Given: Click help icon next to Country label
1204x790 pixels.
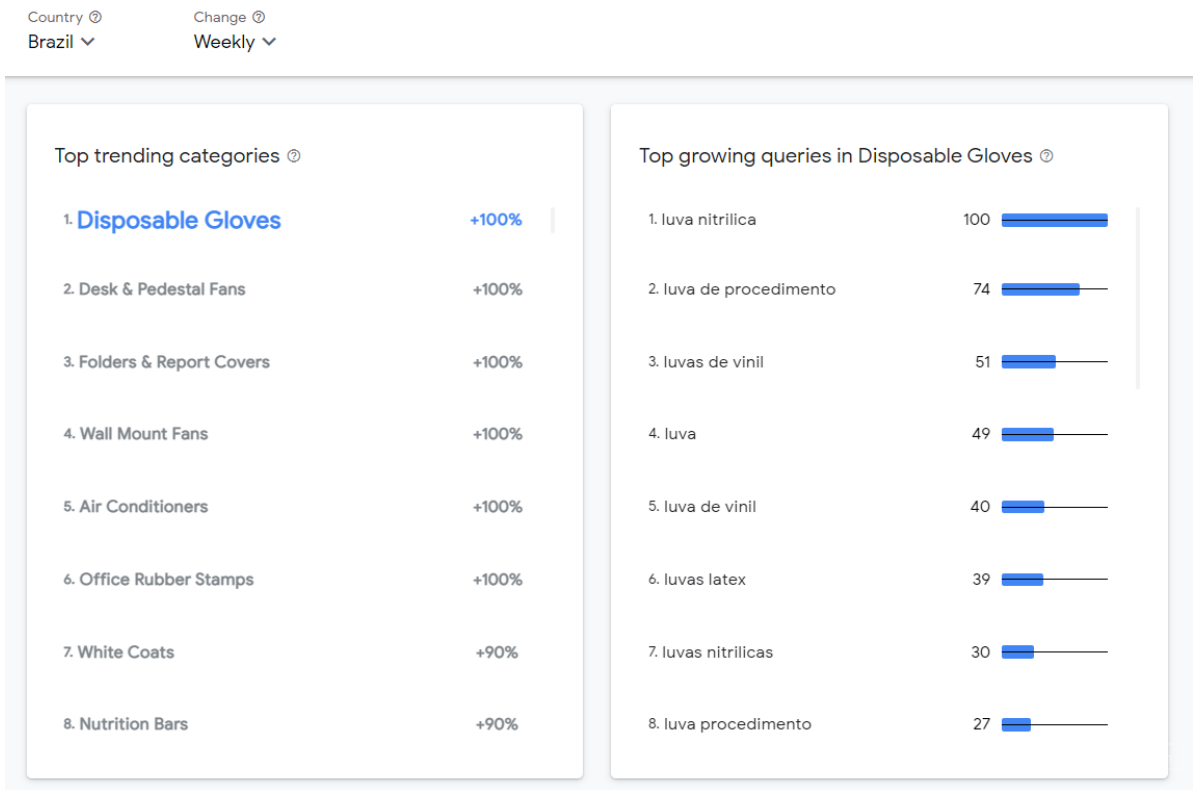Looking at the screenshot, I should point(95,17).
